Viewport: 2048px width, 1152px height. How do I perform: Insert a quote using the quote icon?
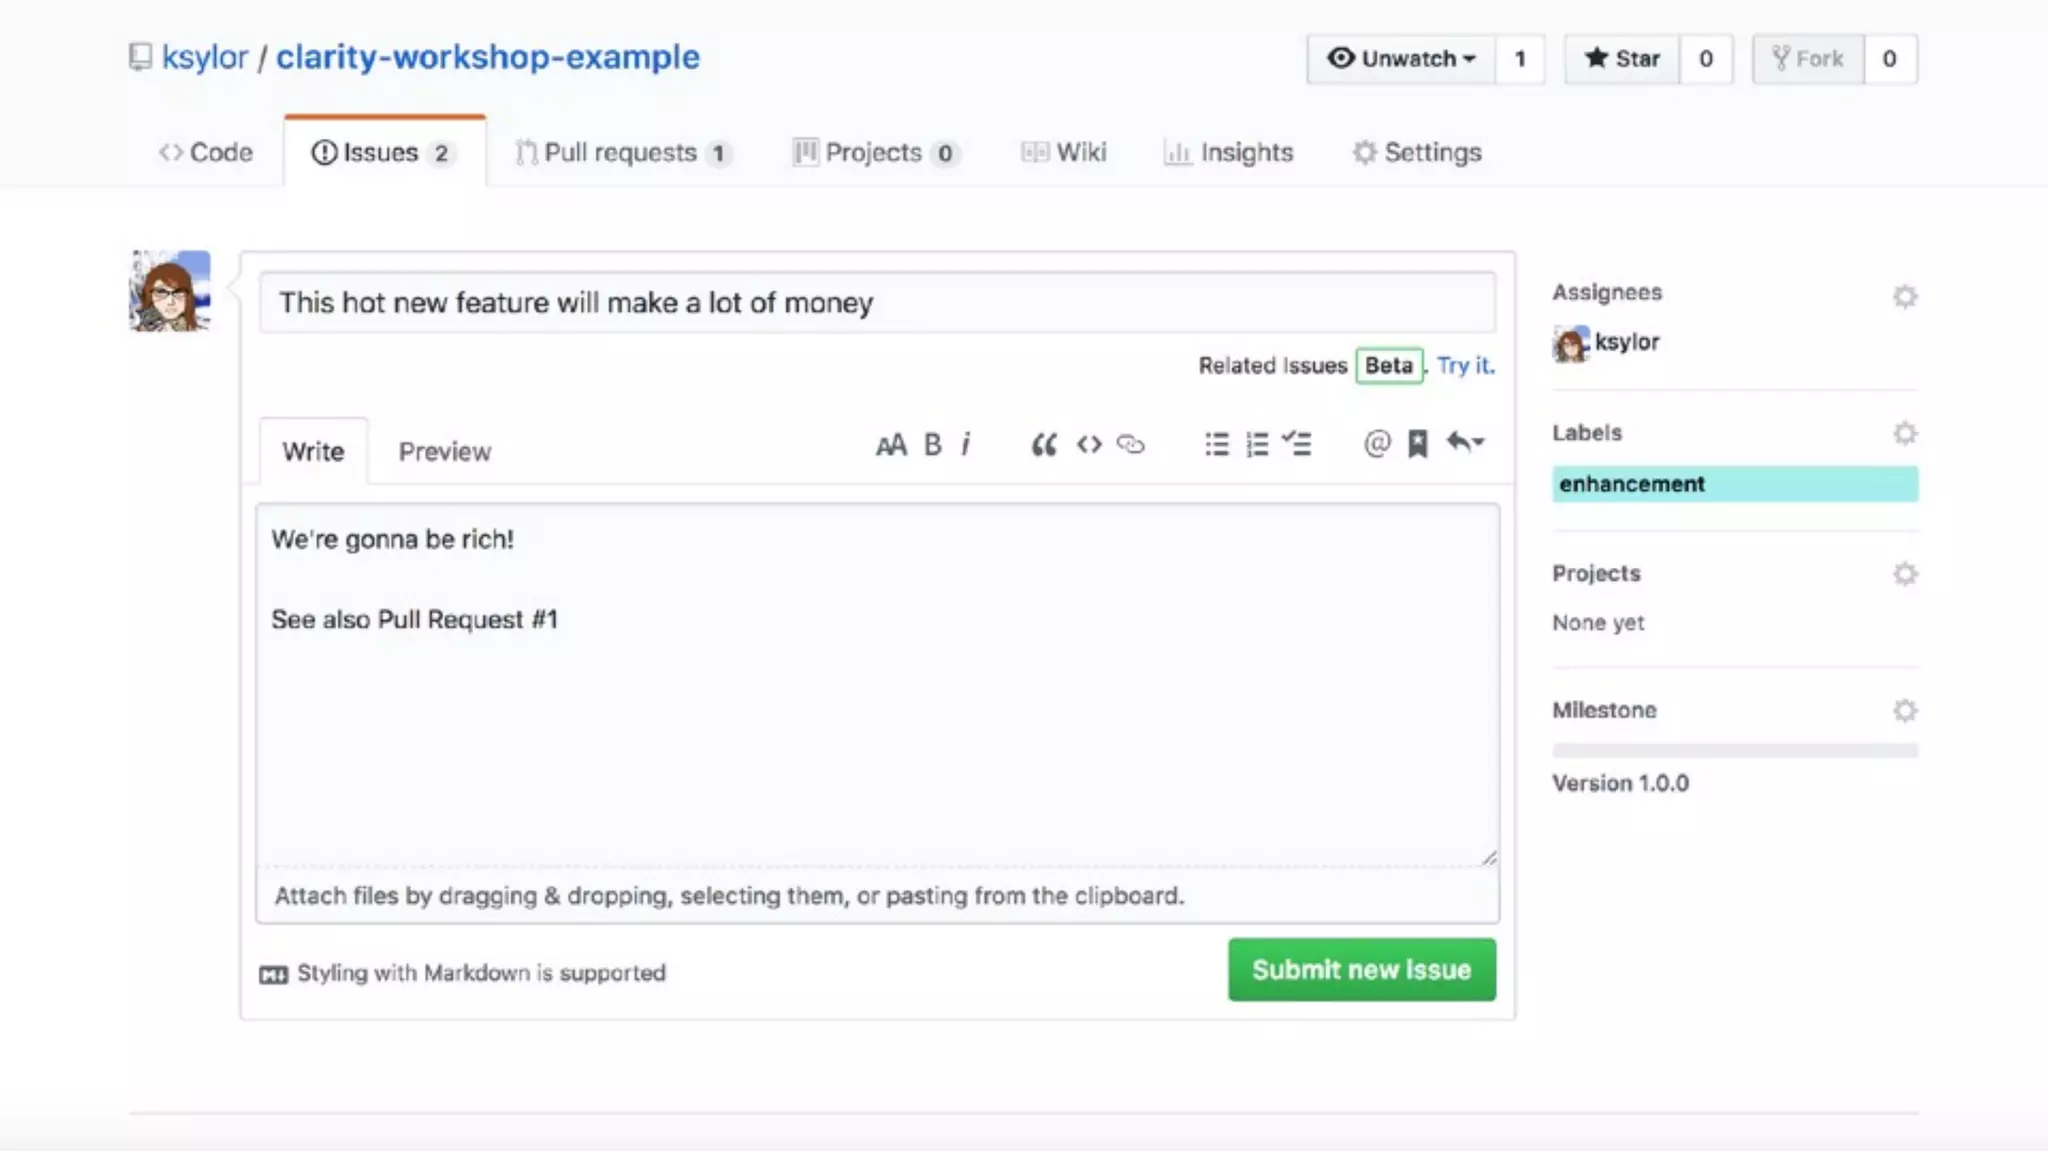click(x=1044, y=445)
